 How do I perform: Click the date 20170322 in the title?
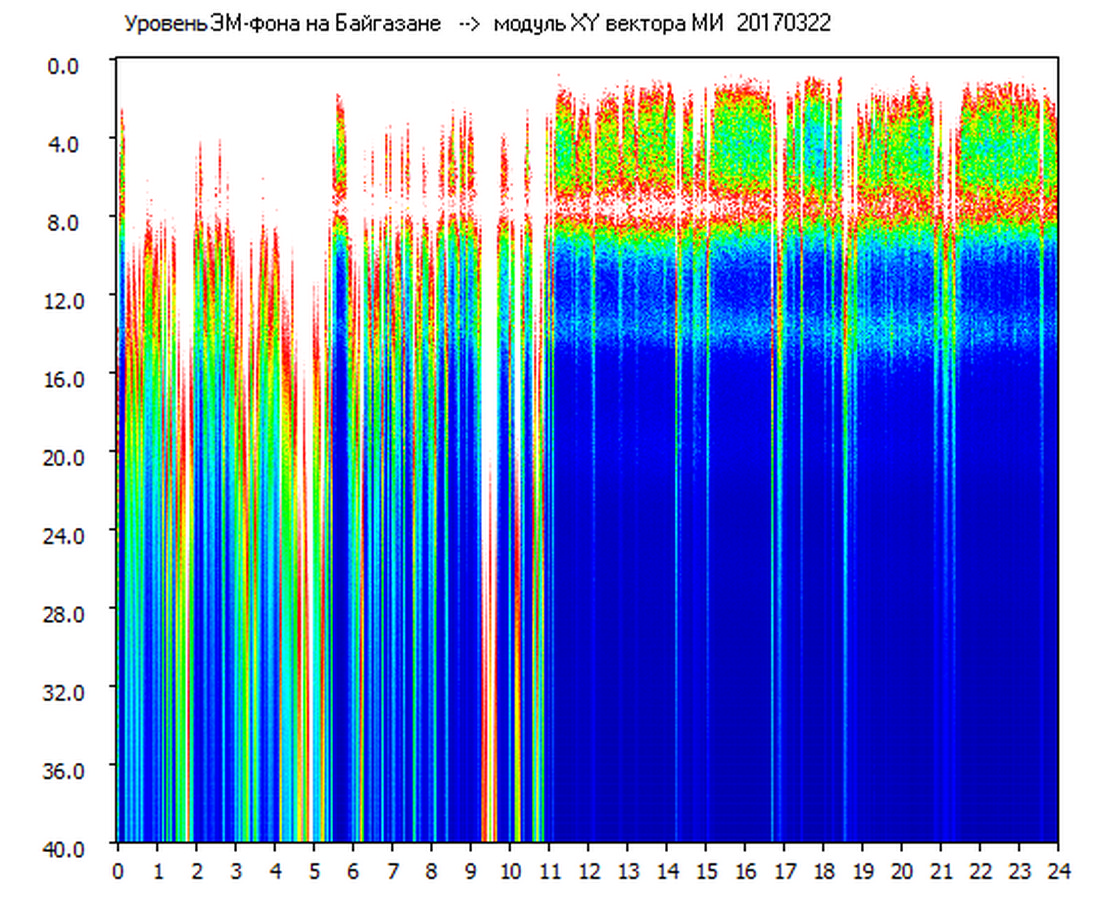coord(783,24)
